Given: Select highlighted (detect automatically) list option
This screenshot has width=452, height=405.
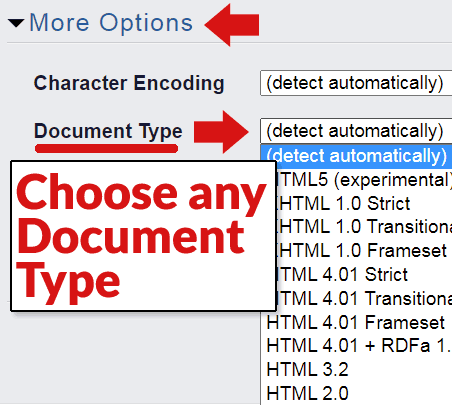Looking at the screenshot, I should point(356,156).
